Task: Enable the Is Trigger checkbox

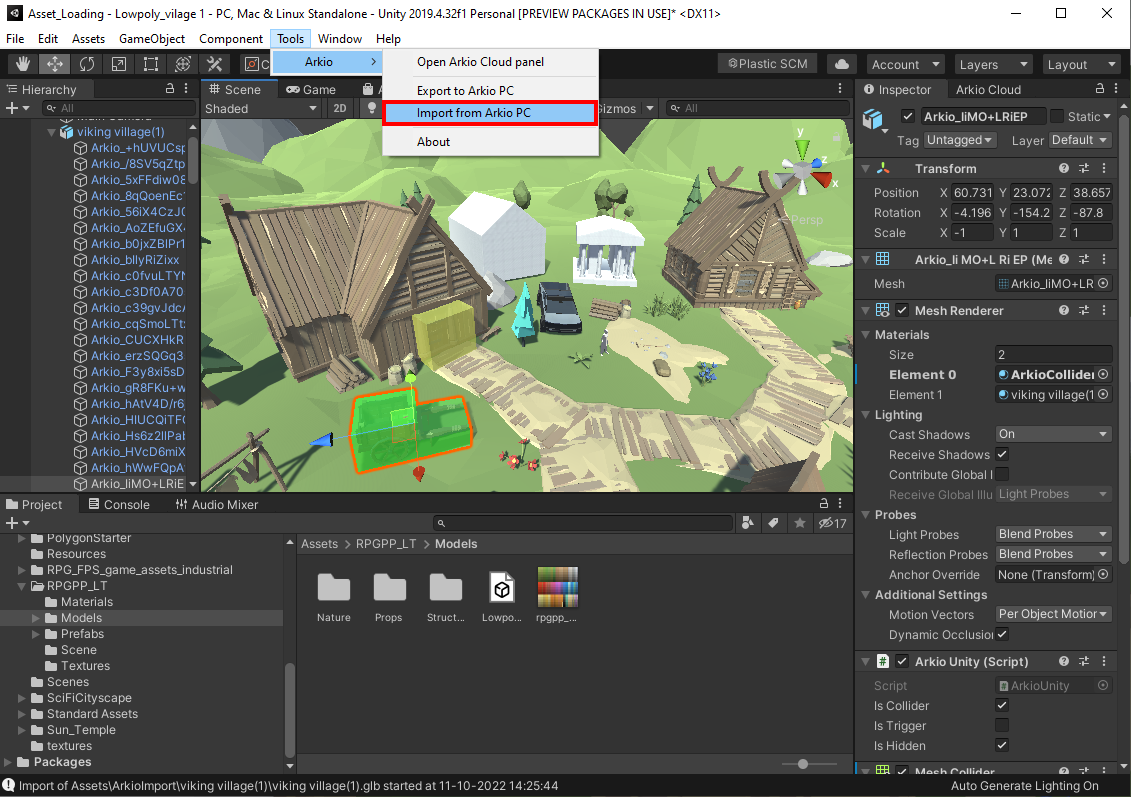Action: point(1002,725)
